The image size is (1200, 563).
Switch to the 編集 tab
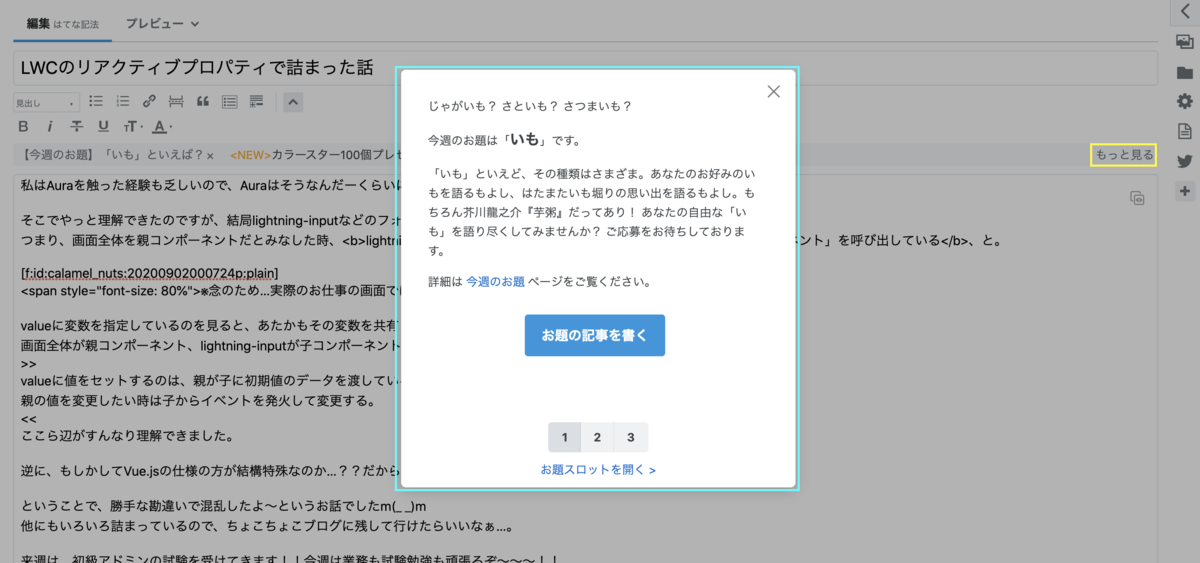[62, 23]
